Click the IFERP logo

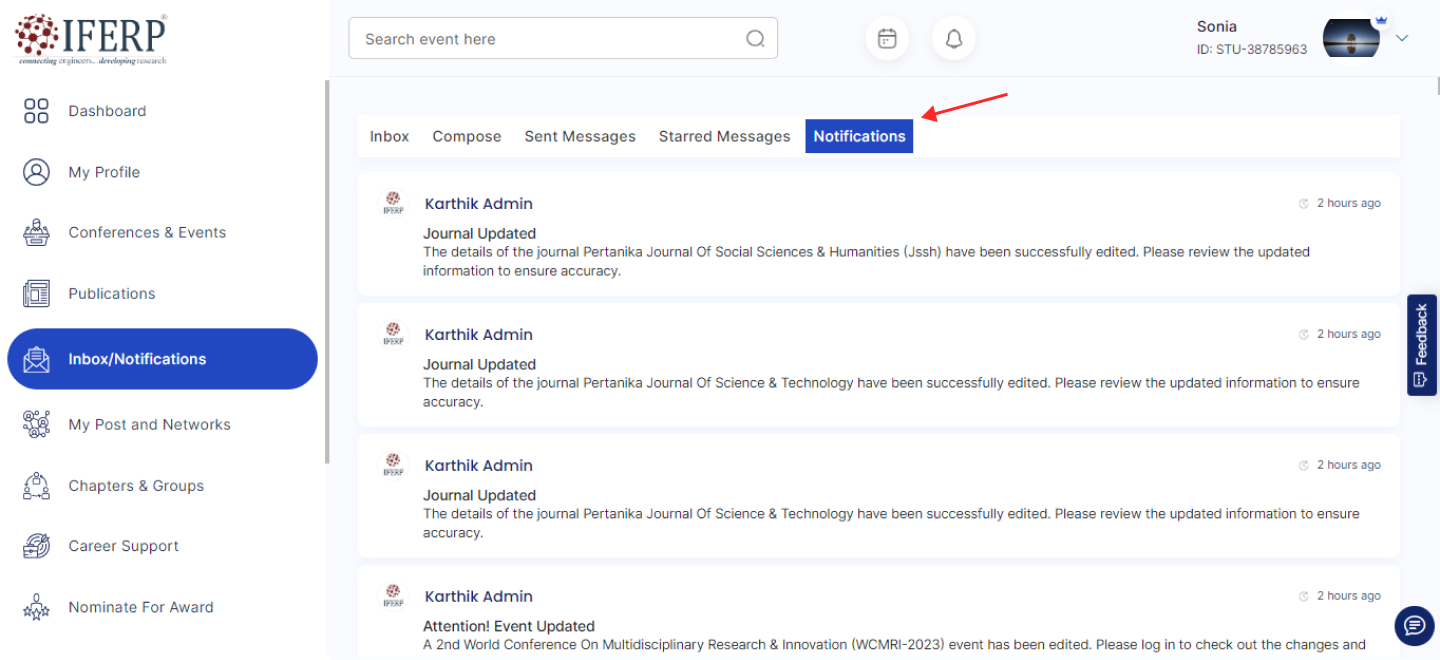[91, 39]
